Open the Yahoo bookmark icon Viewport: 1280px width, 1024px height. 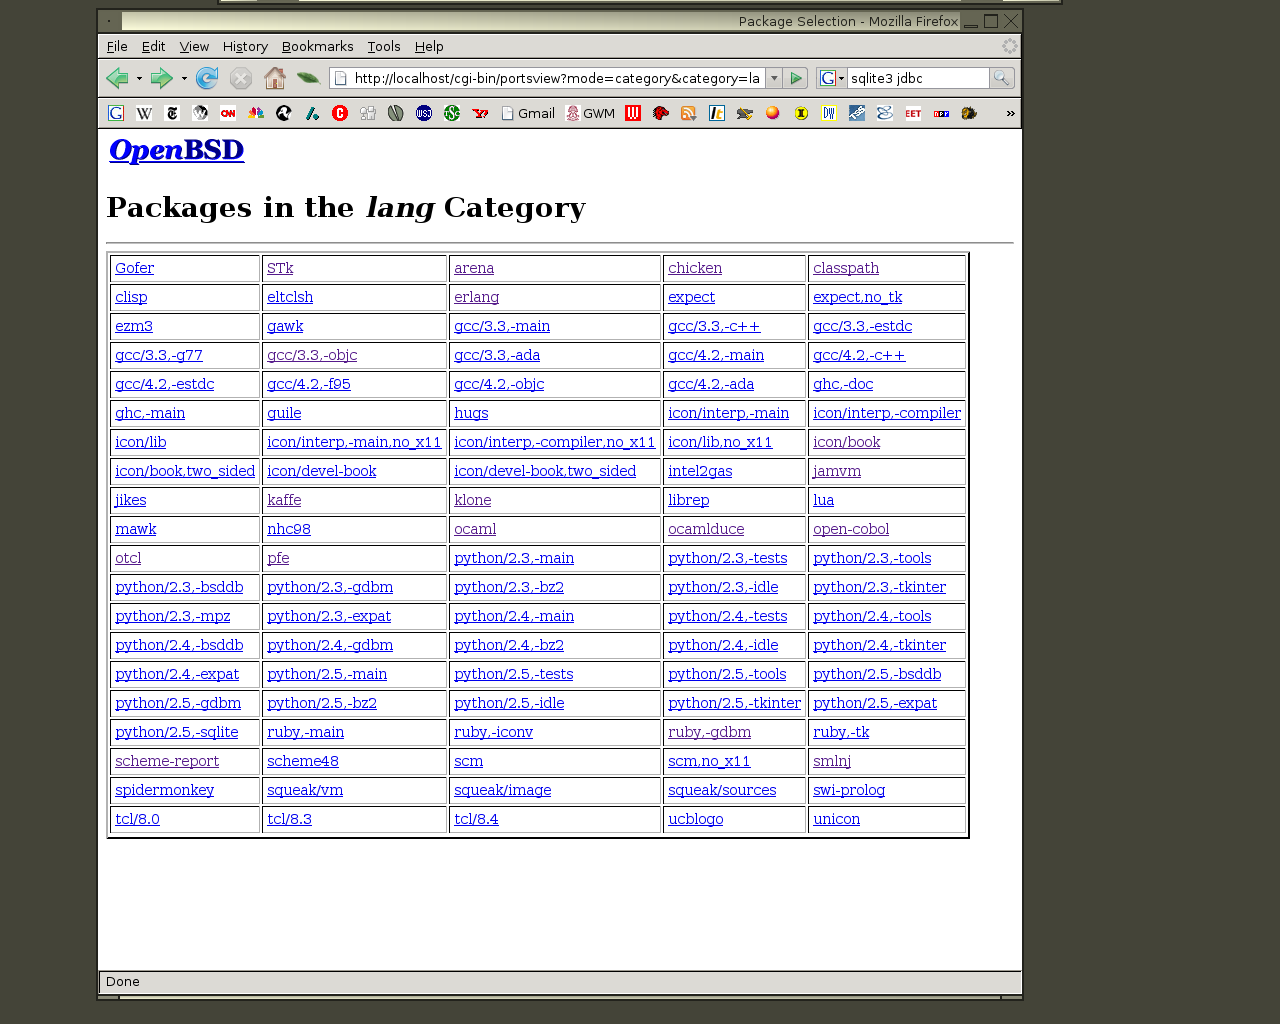coord(480,113)
